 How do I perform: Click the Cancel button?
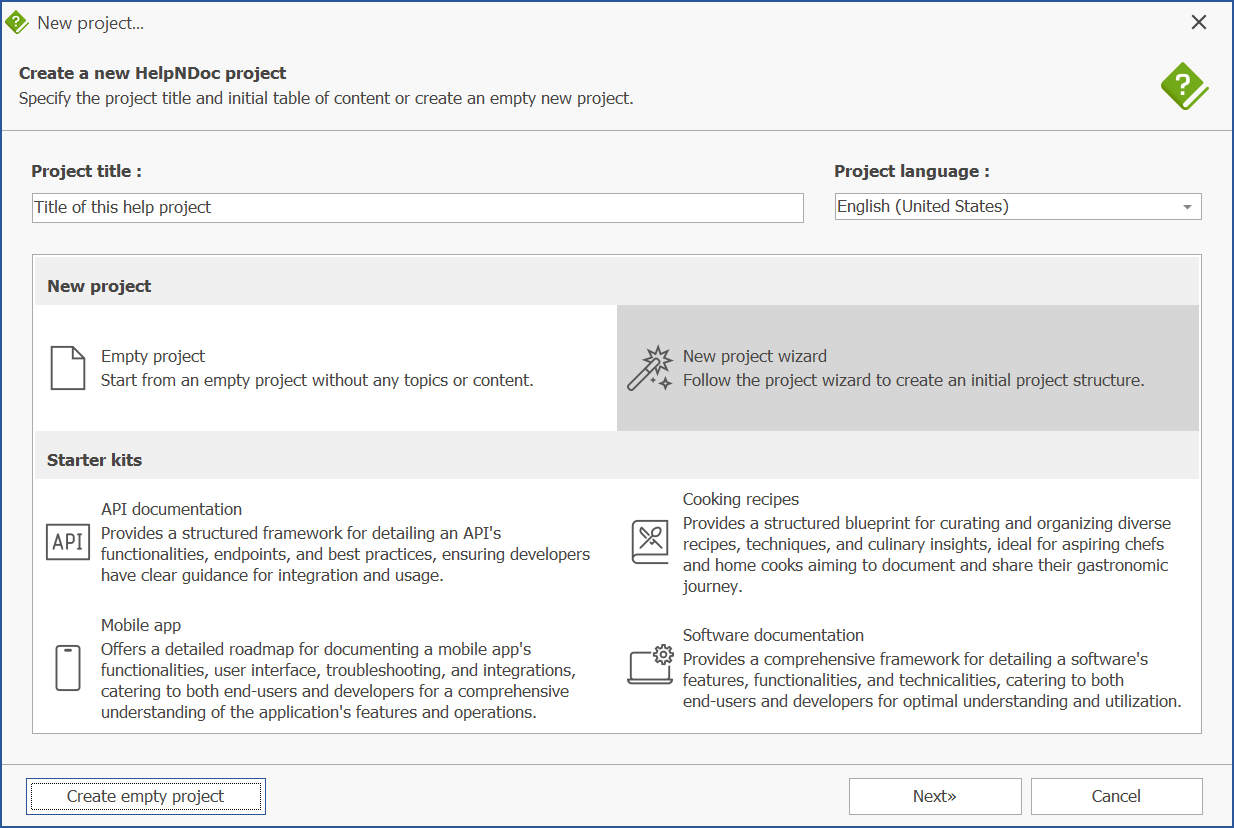point(1116,797)
